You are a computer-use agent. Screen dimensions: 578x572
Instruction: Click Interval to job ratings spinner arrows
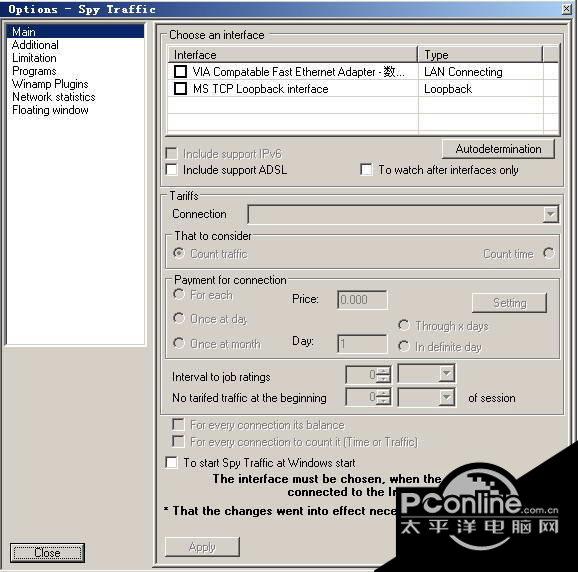384,375
